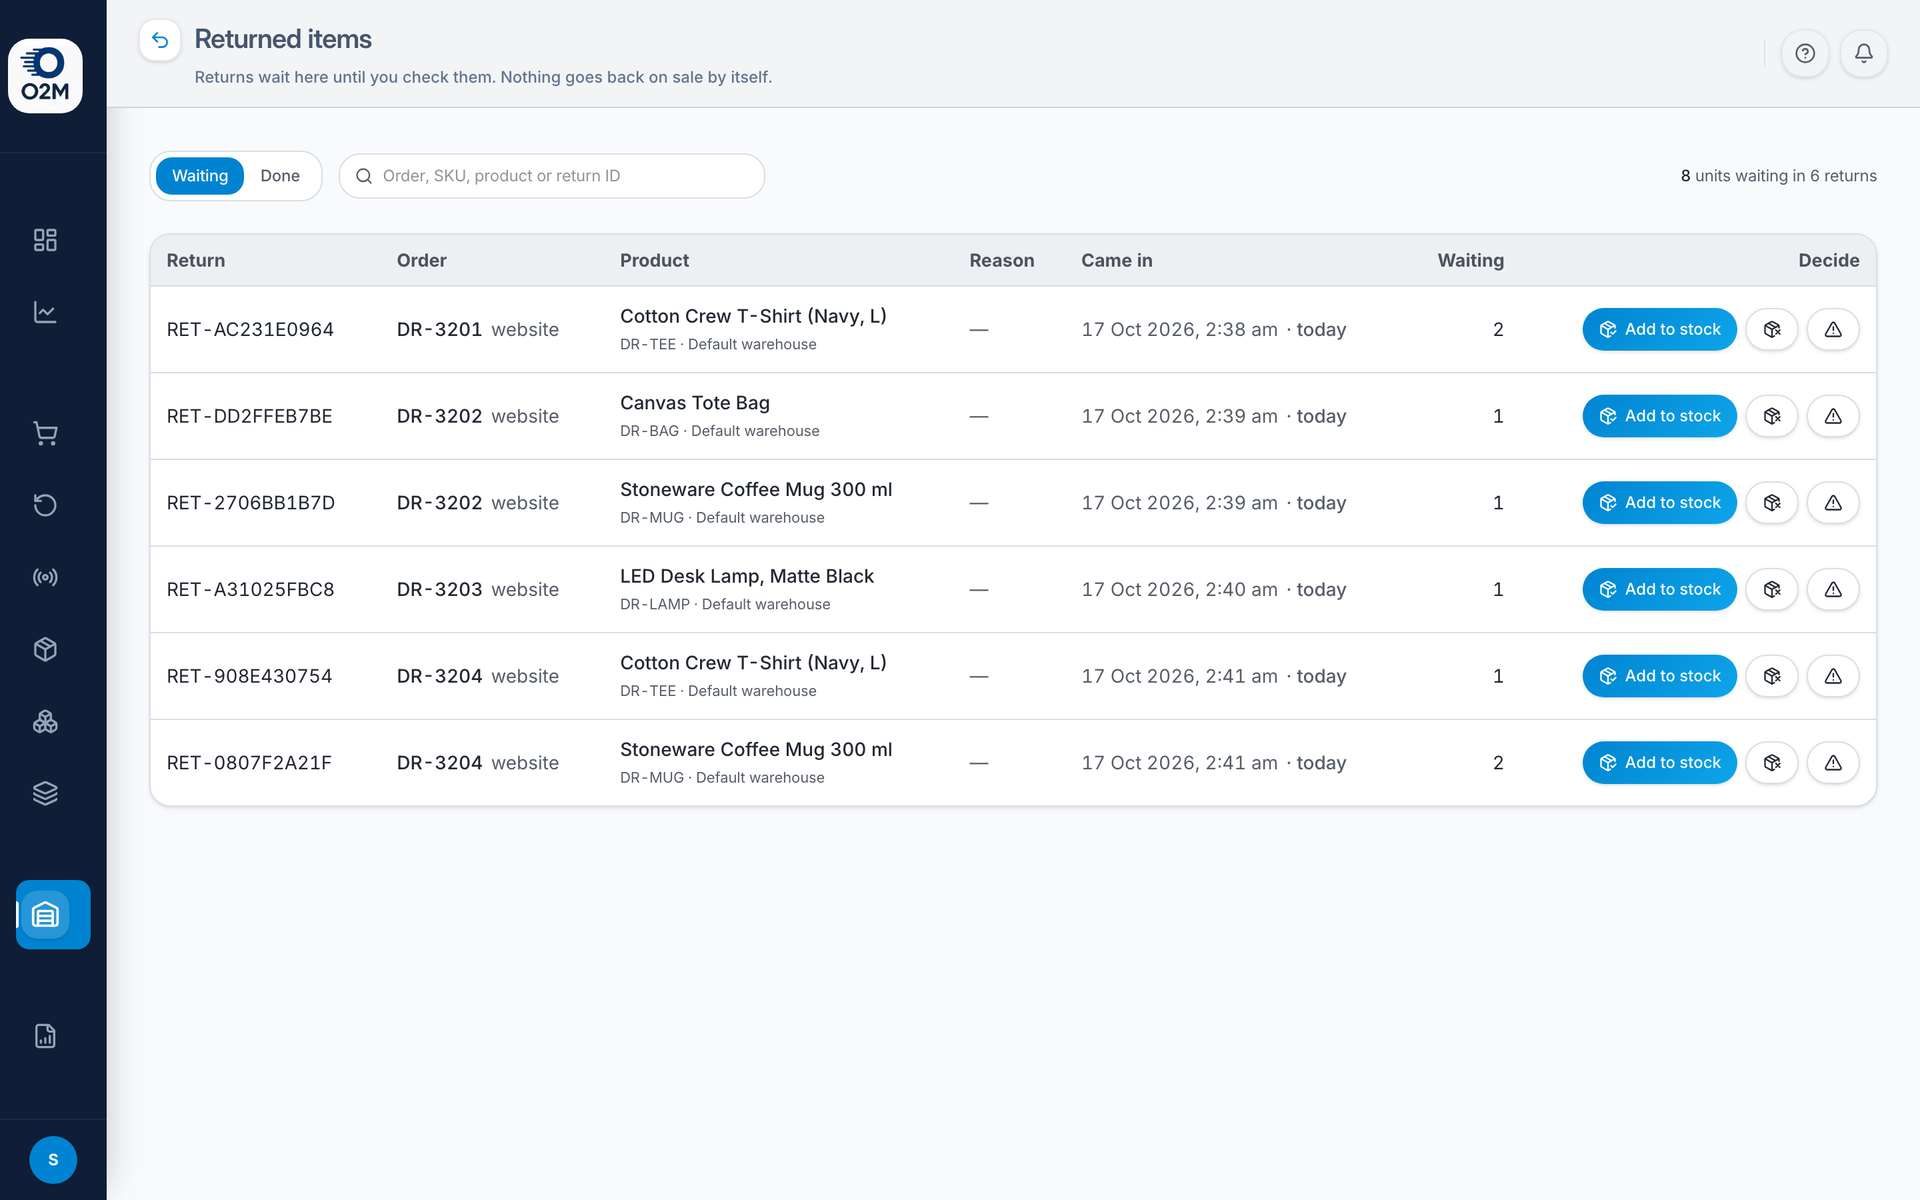Open the shopping cart orders icon
This screenshot has height=1200, width=1920.
point(45,433)
